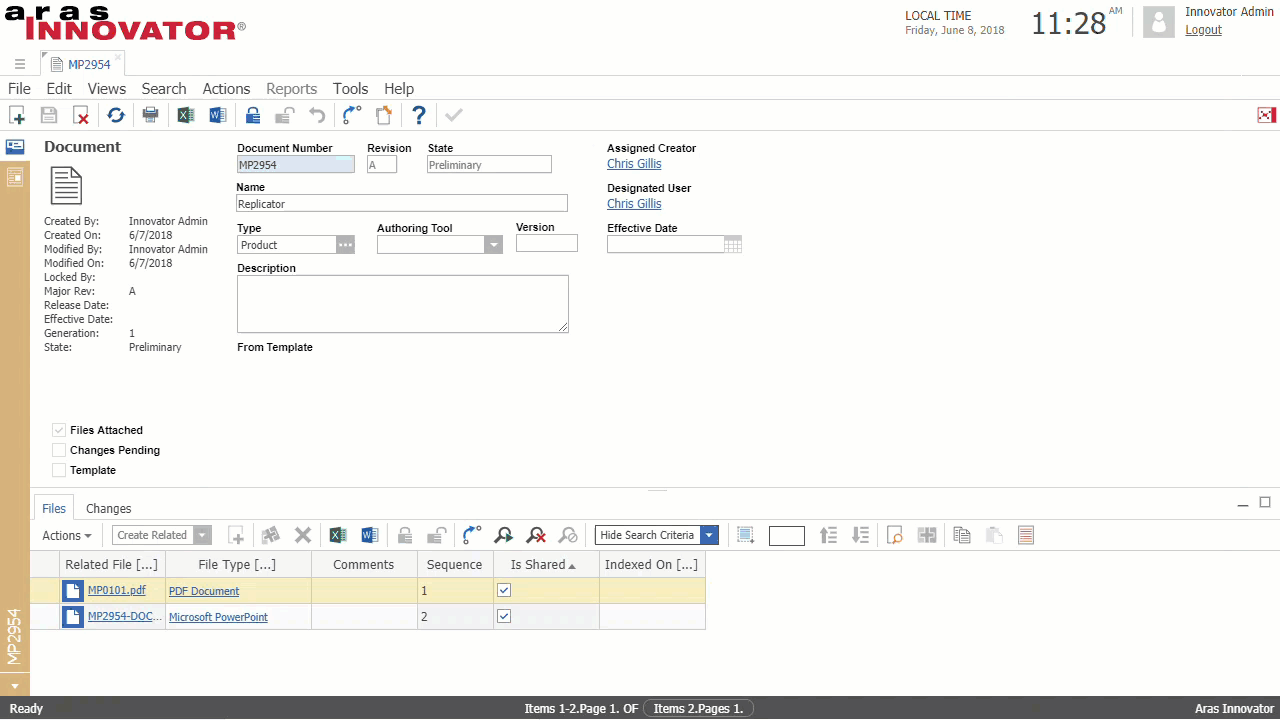Export document to Word from main toolbar
The image size is (1280, 720).
click(x=217, y=115)
